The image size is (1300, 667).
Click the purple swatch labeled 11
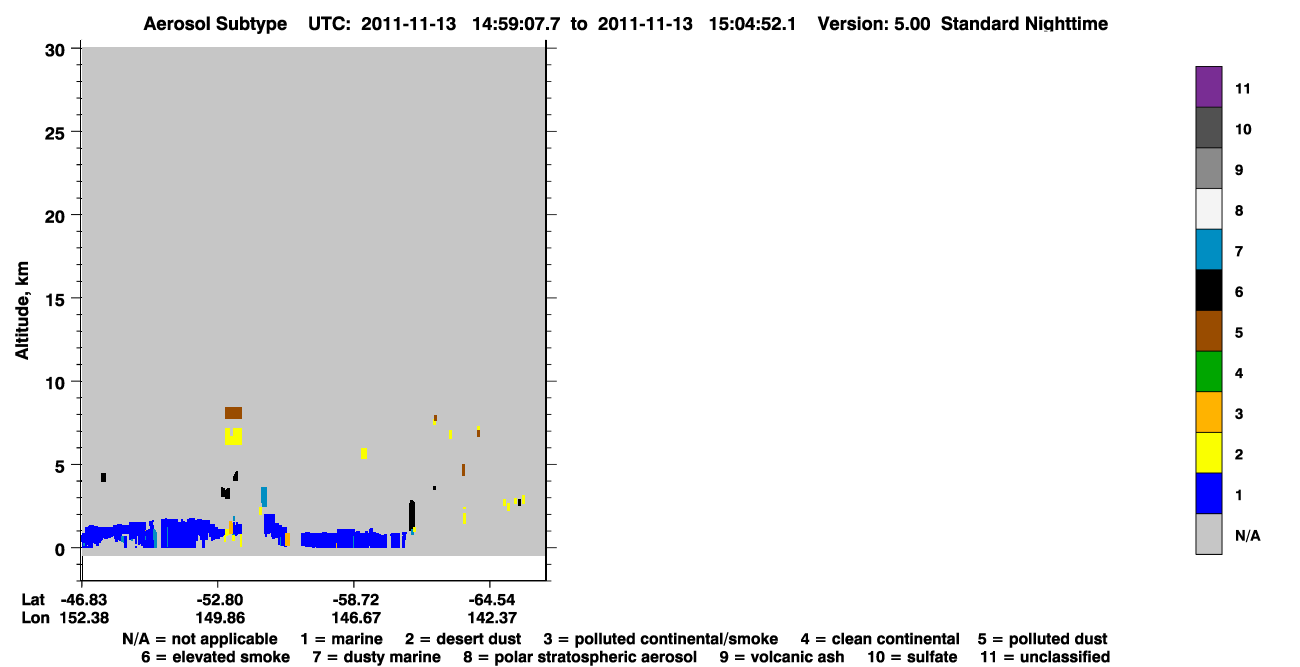[x=1208, y=87]
